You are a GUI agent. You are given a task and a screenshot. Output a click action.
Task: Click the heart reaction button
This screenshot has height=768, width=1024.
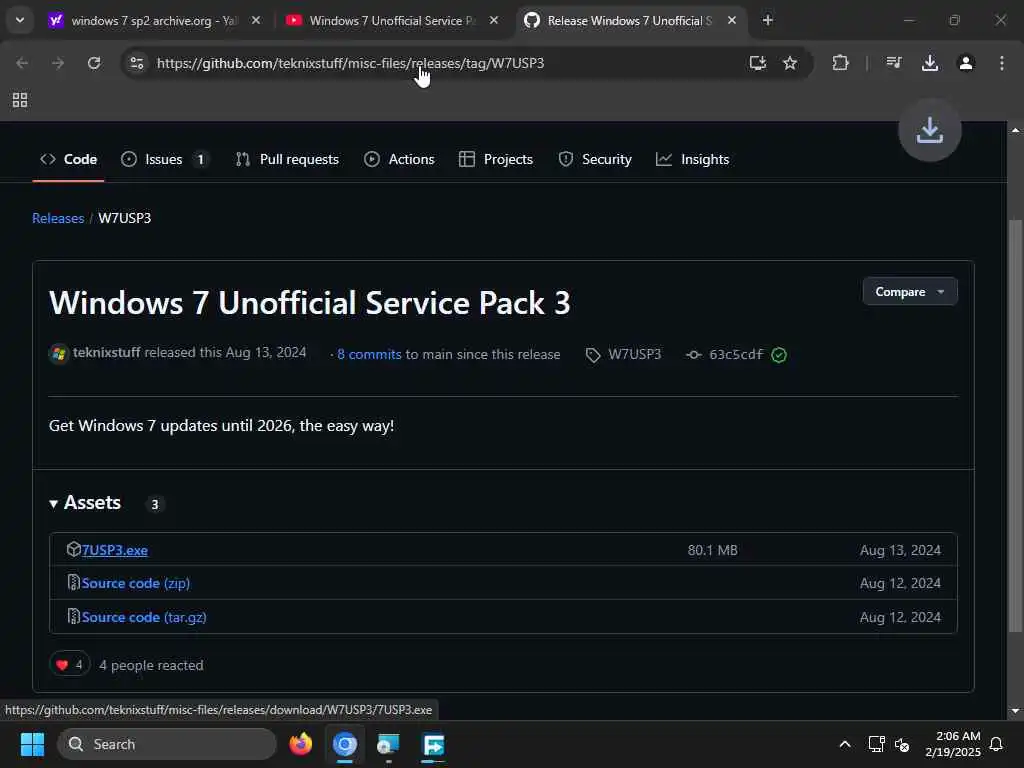pyautogui.click(x=69, y=665)
